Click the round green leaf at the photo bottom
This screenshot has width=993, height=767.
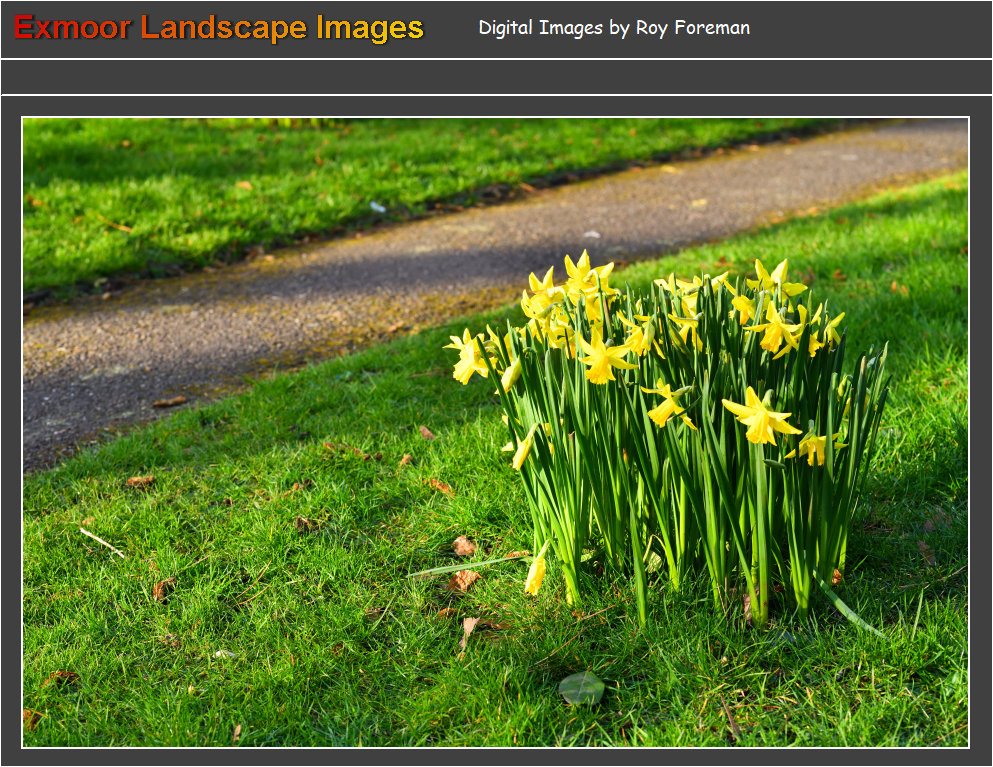581,688
